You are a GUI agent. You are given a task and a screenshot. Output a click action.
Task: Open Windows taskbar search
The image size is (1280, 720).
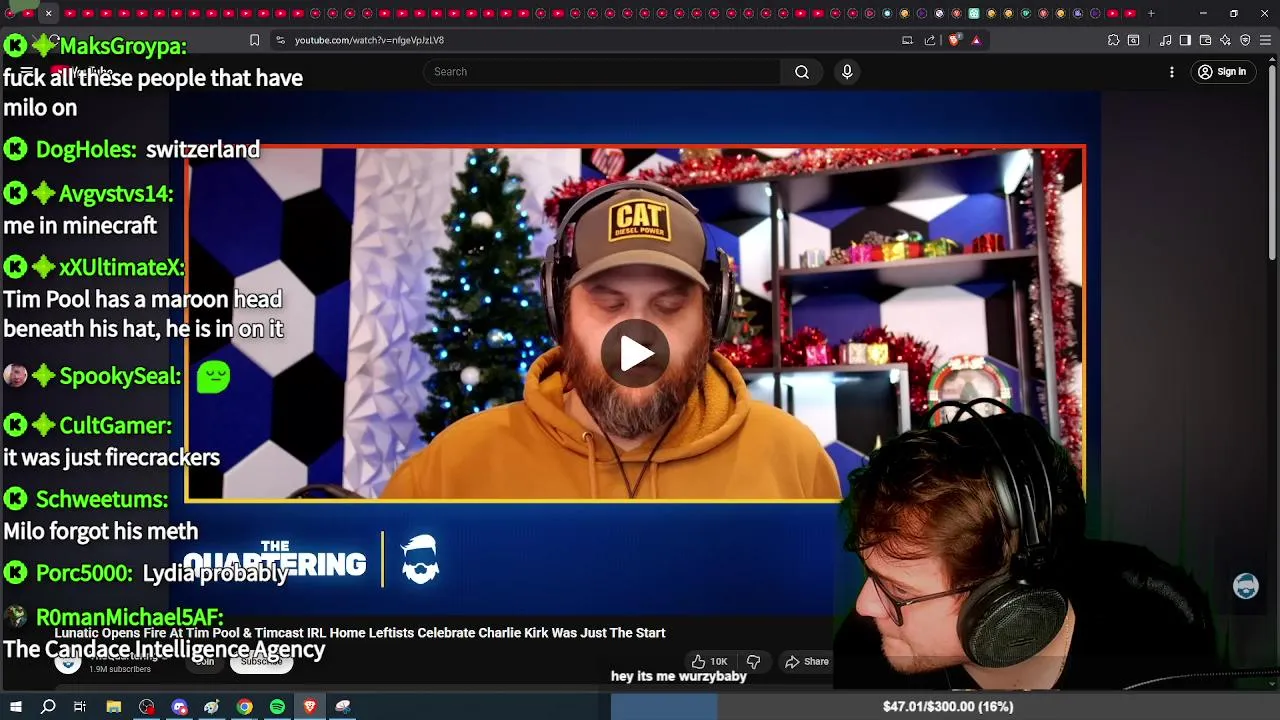click(48, 707)
